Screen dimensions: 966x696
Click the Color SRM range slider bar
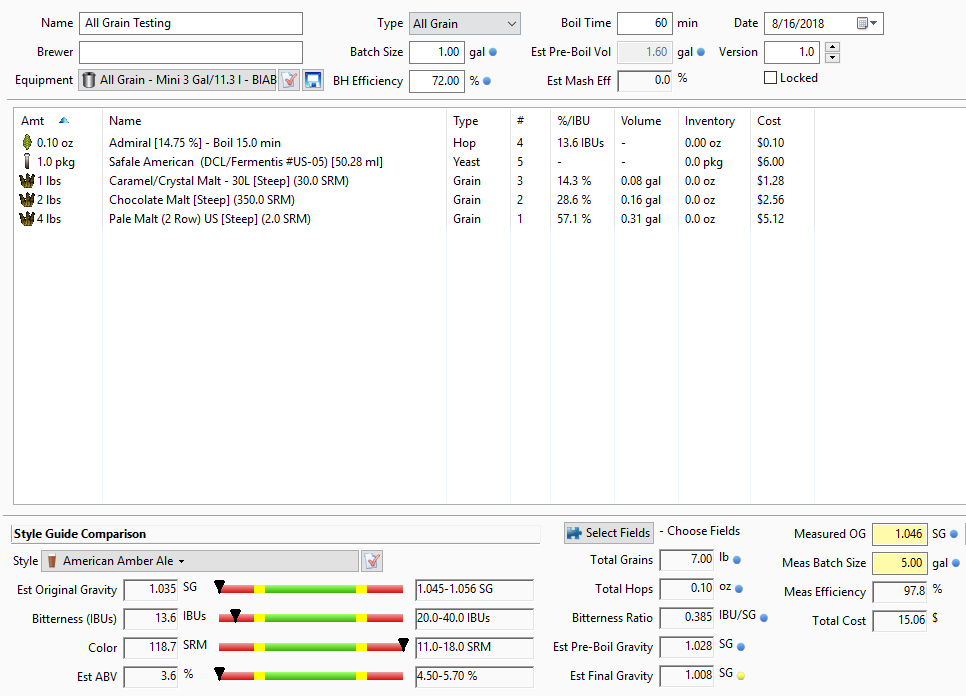[x=311, y=647]
